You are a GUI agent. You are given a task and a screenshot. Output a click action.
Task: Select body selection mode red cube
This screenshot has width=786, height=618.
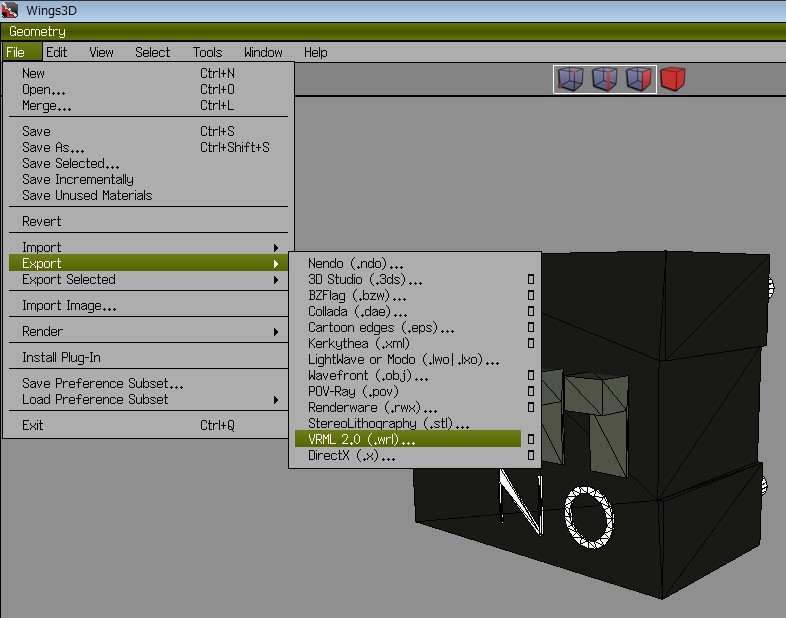point(673,79)
